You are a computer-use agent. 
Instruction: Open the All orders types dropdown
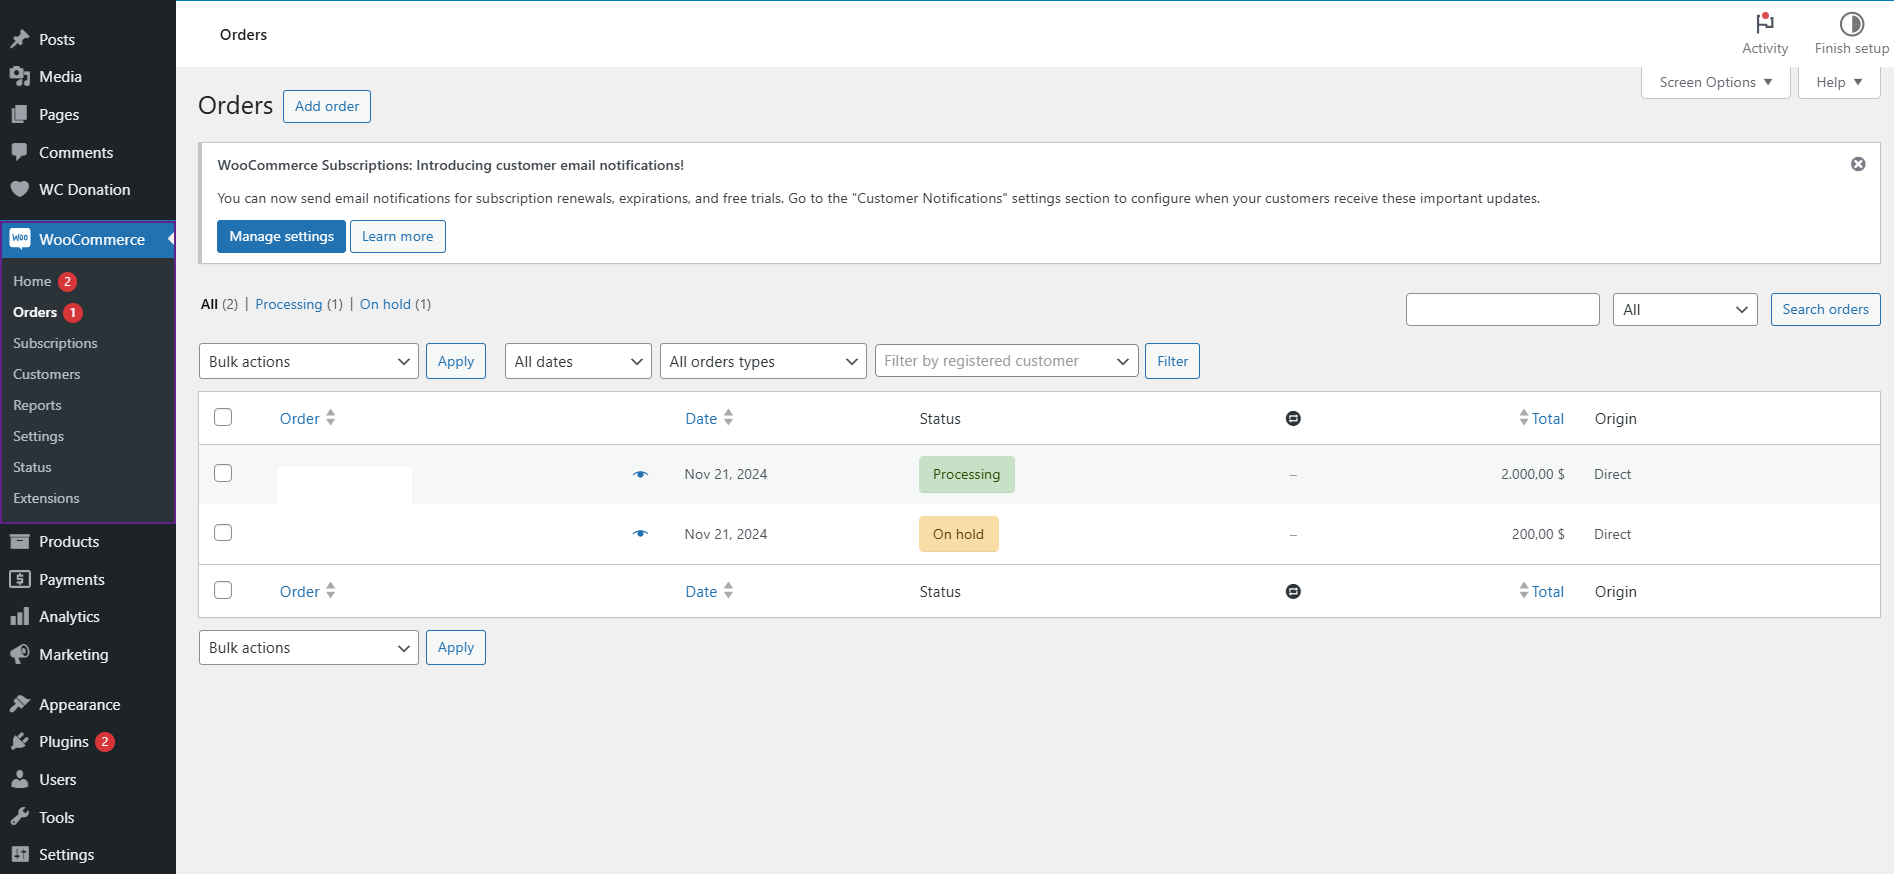click(x=763, y=361)
